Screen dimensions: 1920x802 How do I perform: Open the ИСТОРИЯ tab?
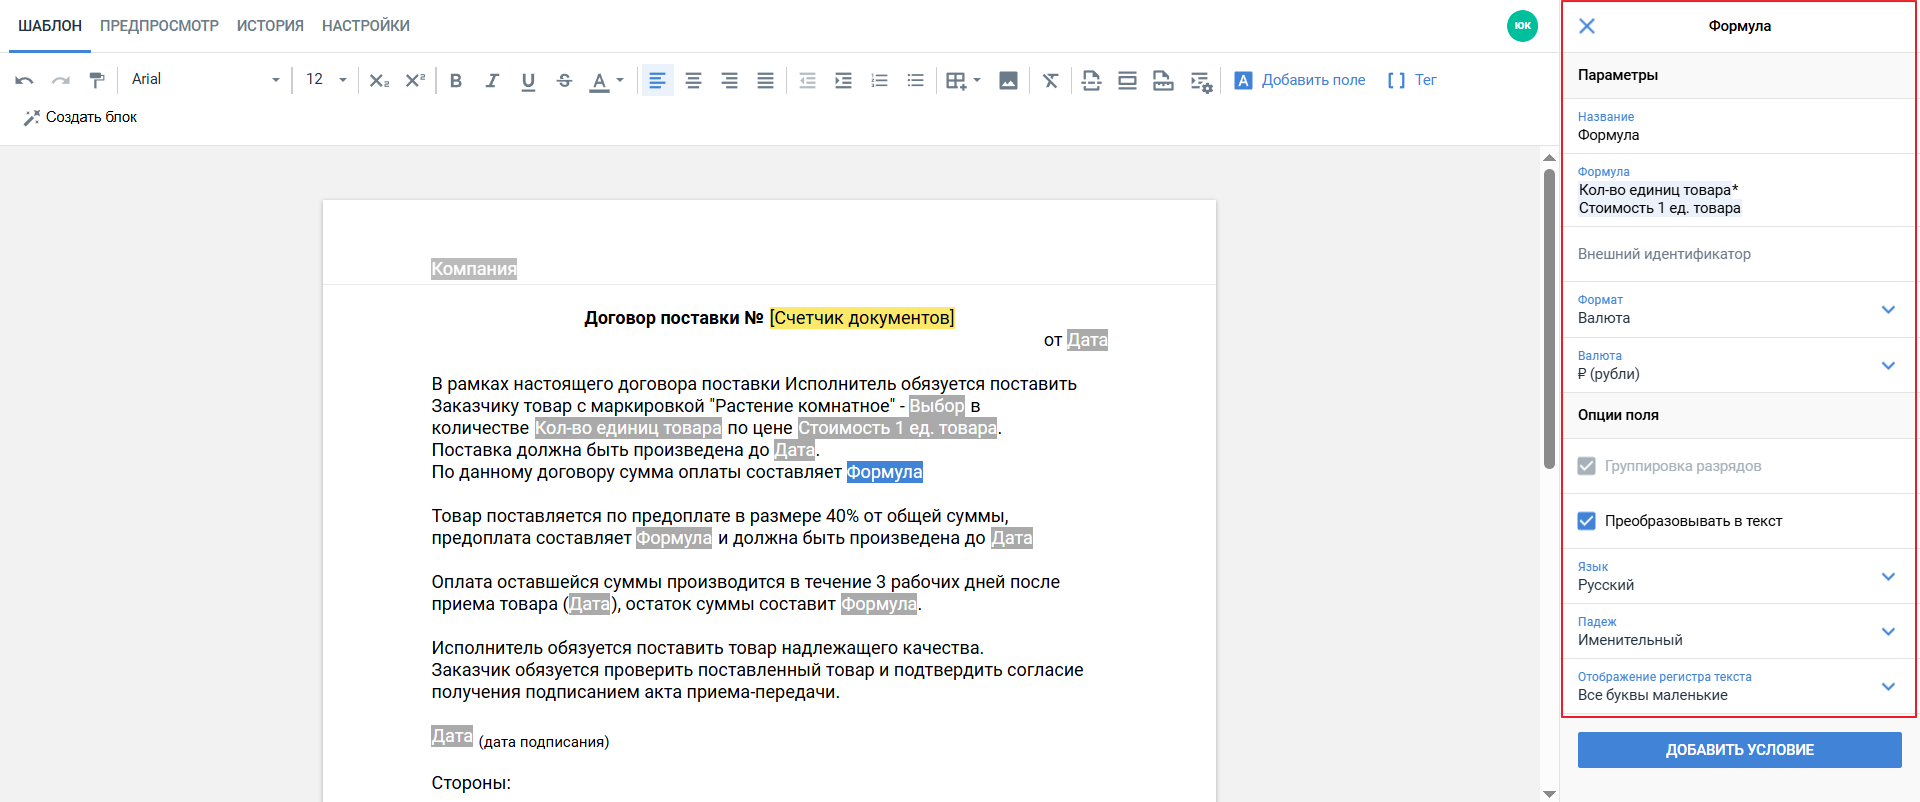click(270, 26)
